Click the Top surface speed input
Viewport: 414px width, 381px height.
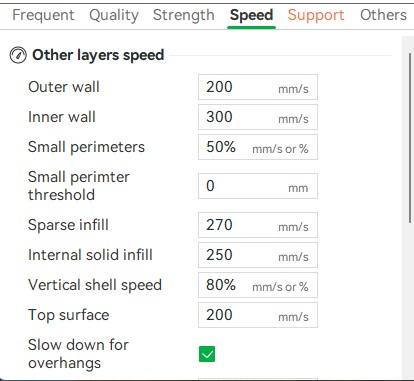click(258, 315)
